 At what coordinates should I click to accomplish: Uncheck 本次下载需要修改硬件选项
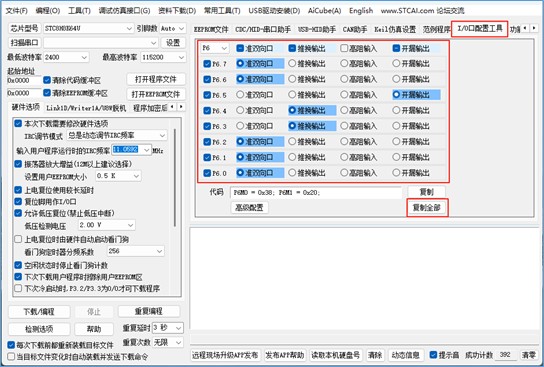pos(18,123)
